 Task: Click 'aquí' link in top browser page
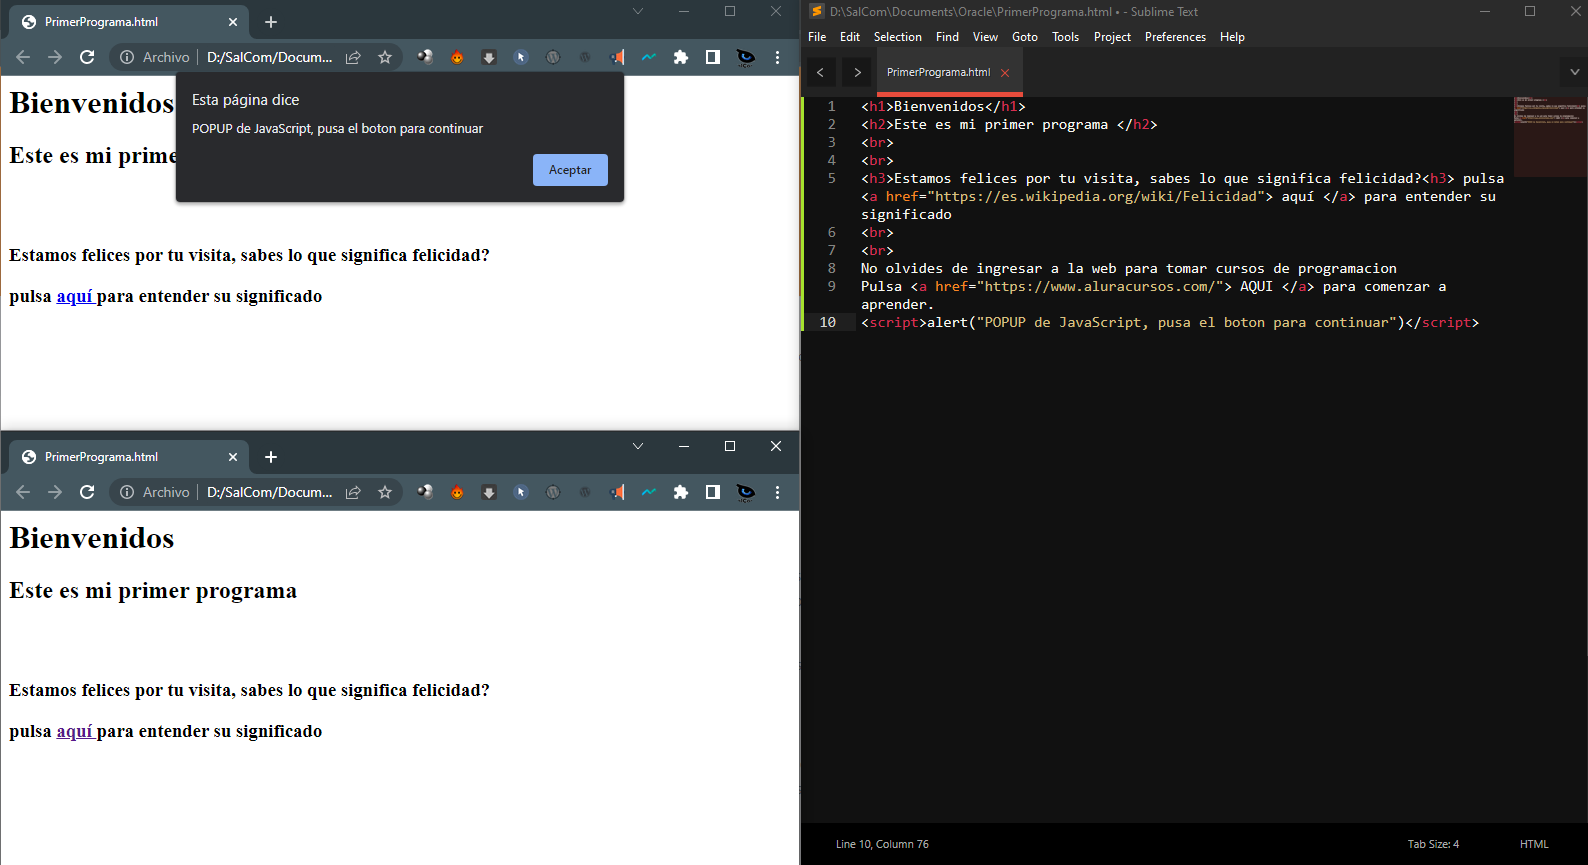pos(74,296)
